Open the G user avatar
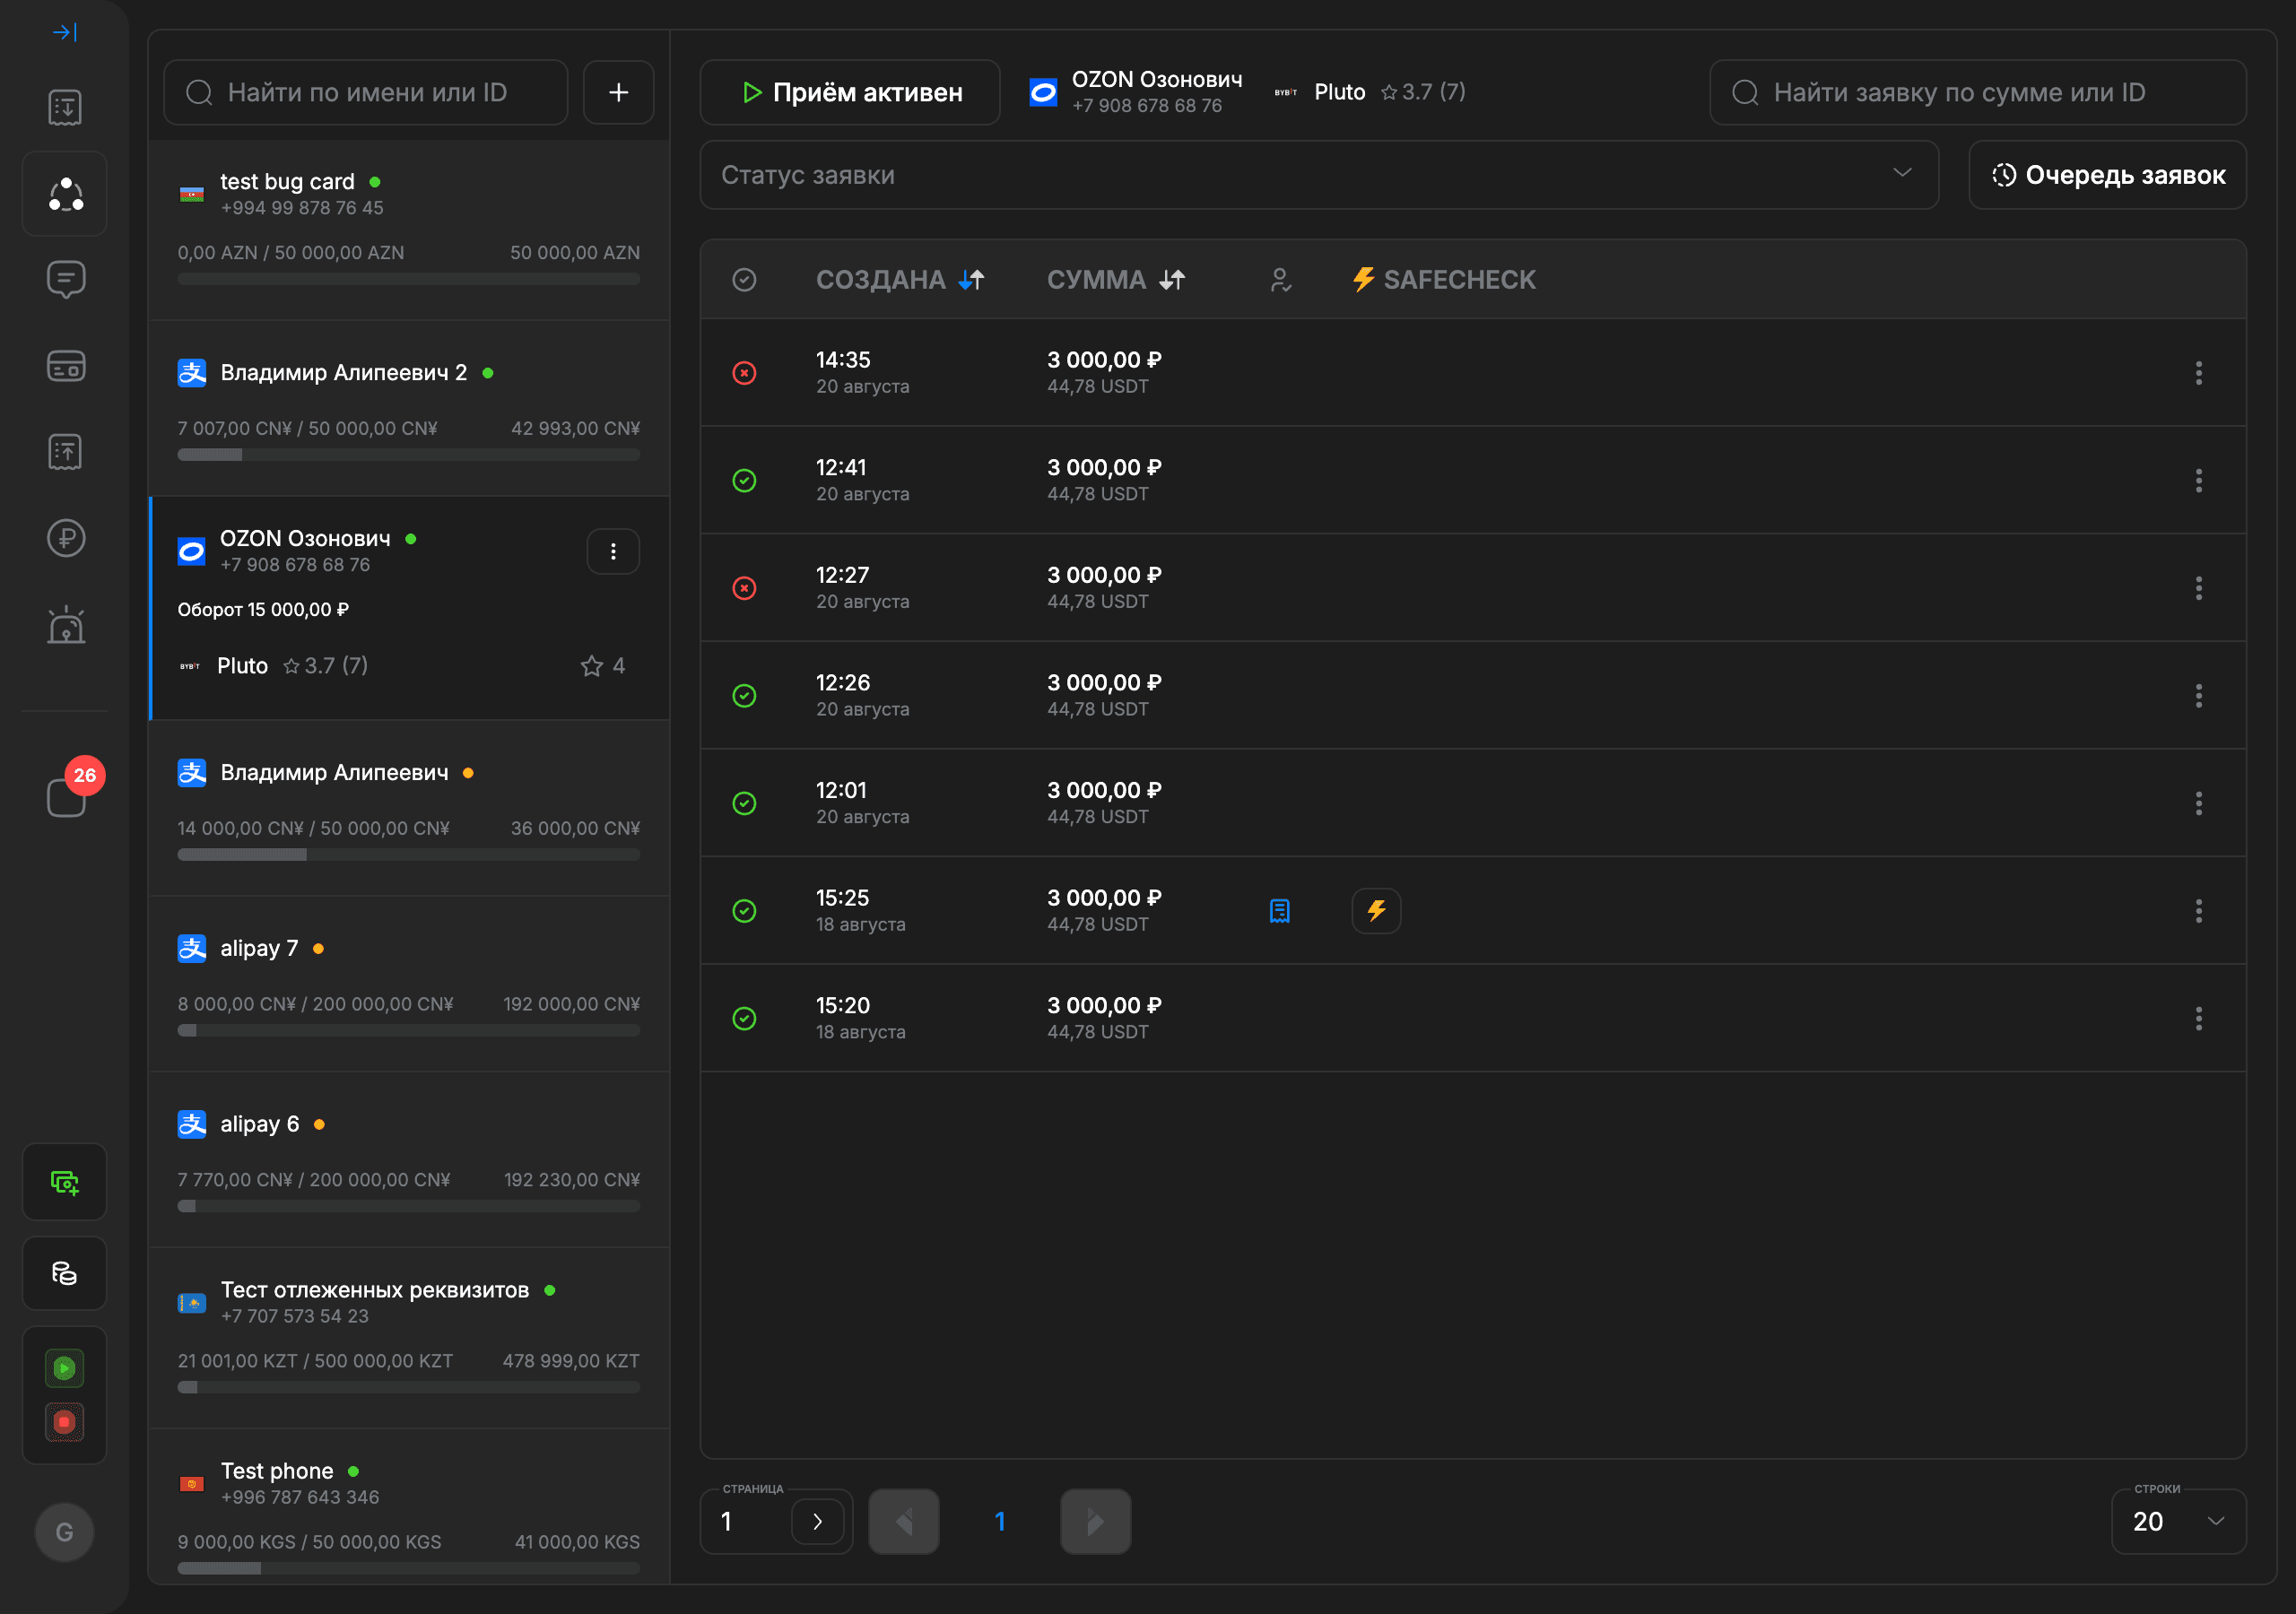Viewport: 2296px width, 1614px height. [65, 1532]
